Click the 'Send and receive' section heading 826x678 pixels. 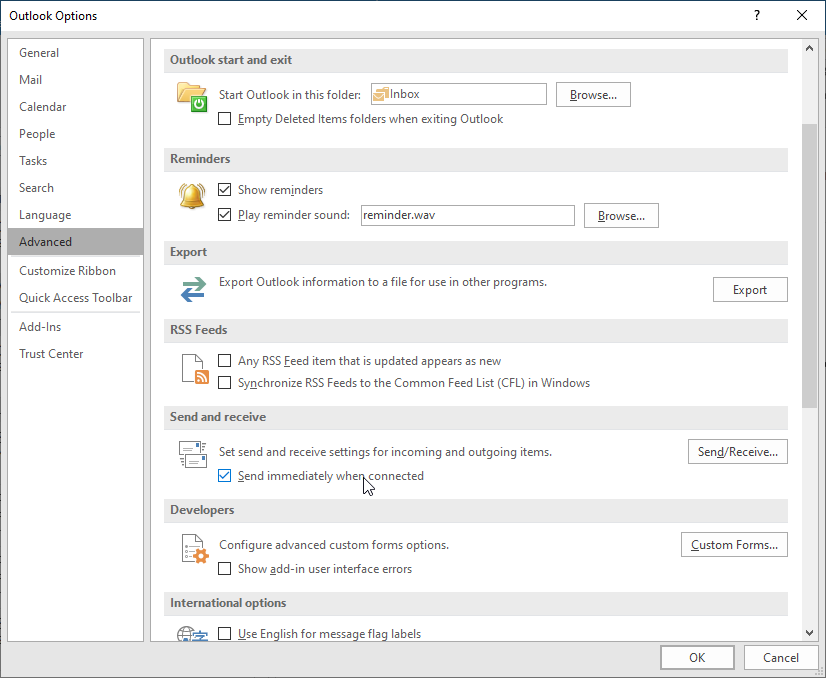point(218,417)
